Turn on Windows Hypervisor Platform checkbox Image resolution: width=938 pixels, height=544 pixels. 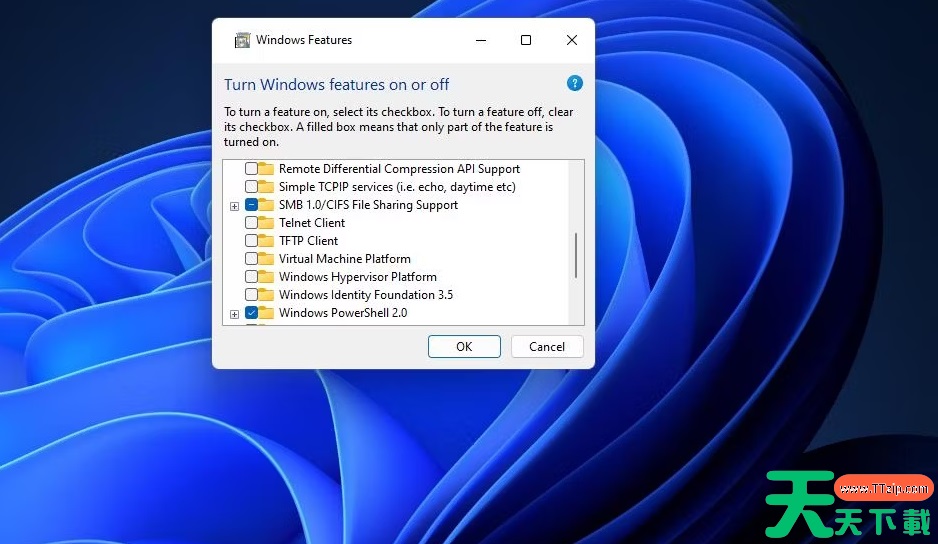tap(251, 276)
